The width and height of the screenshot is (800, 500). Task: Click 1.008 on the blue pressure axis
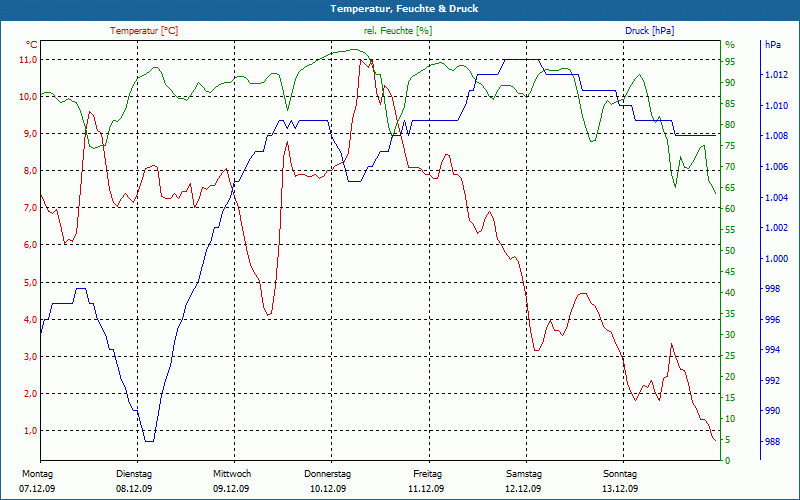tap(777, 136)
